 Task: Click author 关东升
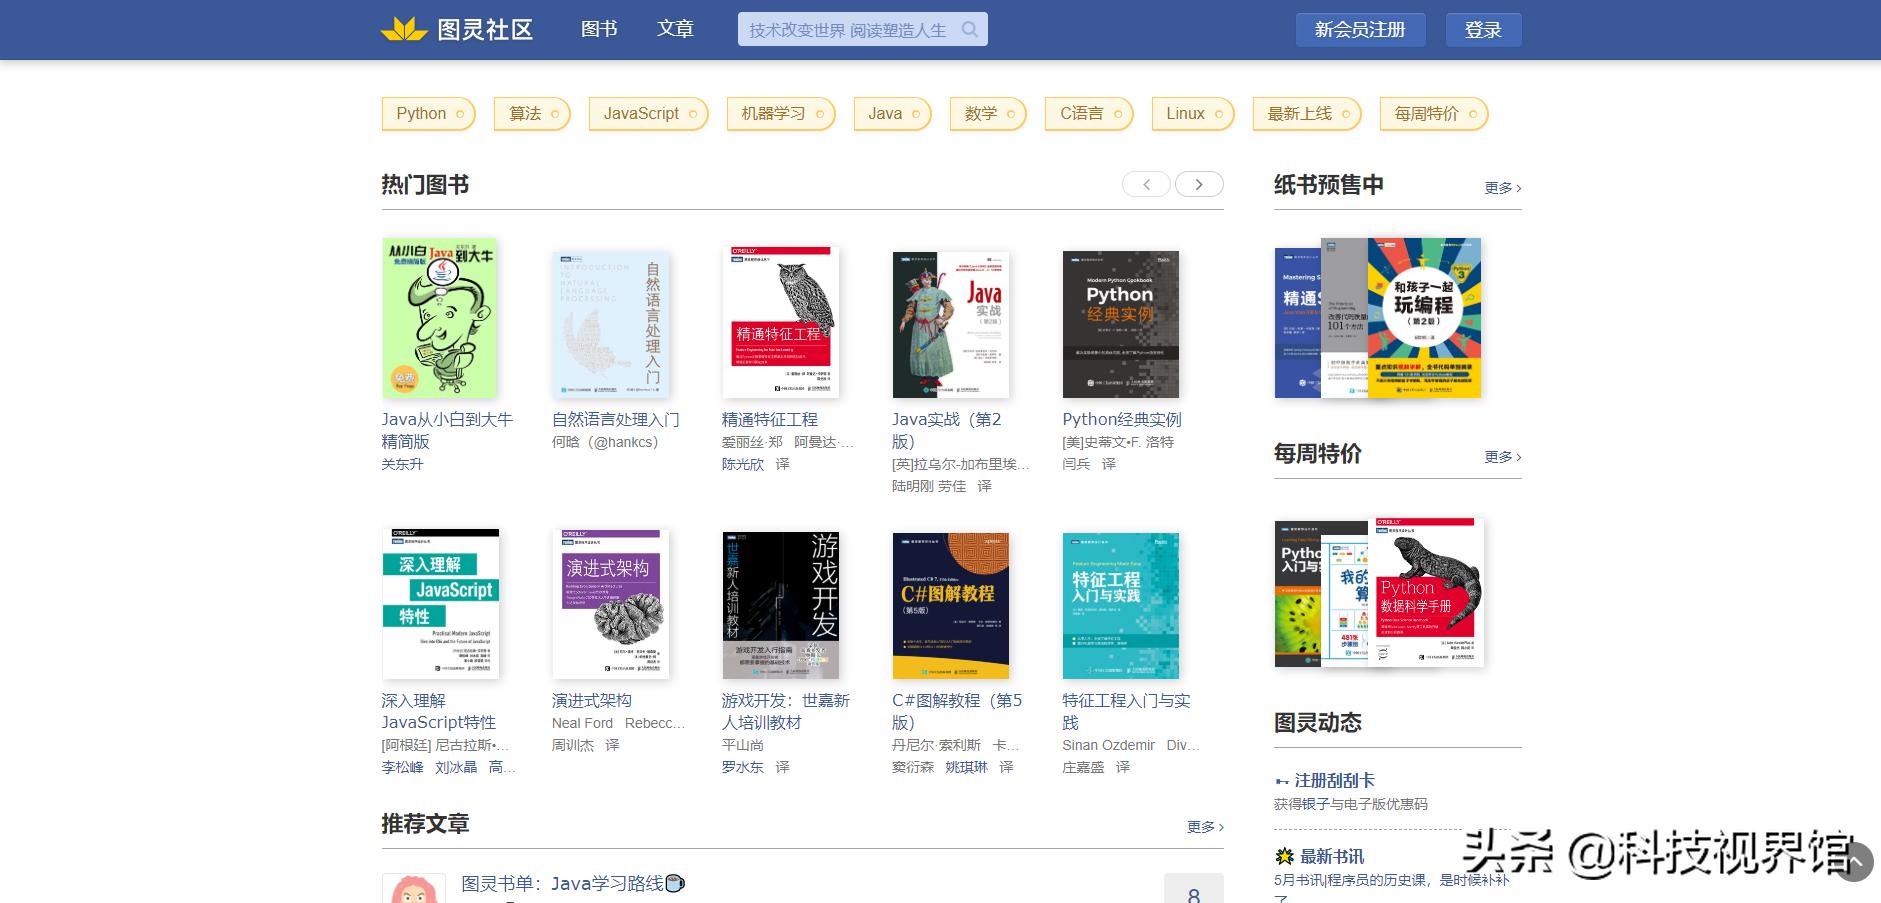(402, 464)
